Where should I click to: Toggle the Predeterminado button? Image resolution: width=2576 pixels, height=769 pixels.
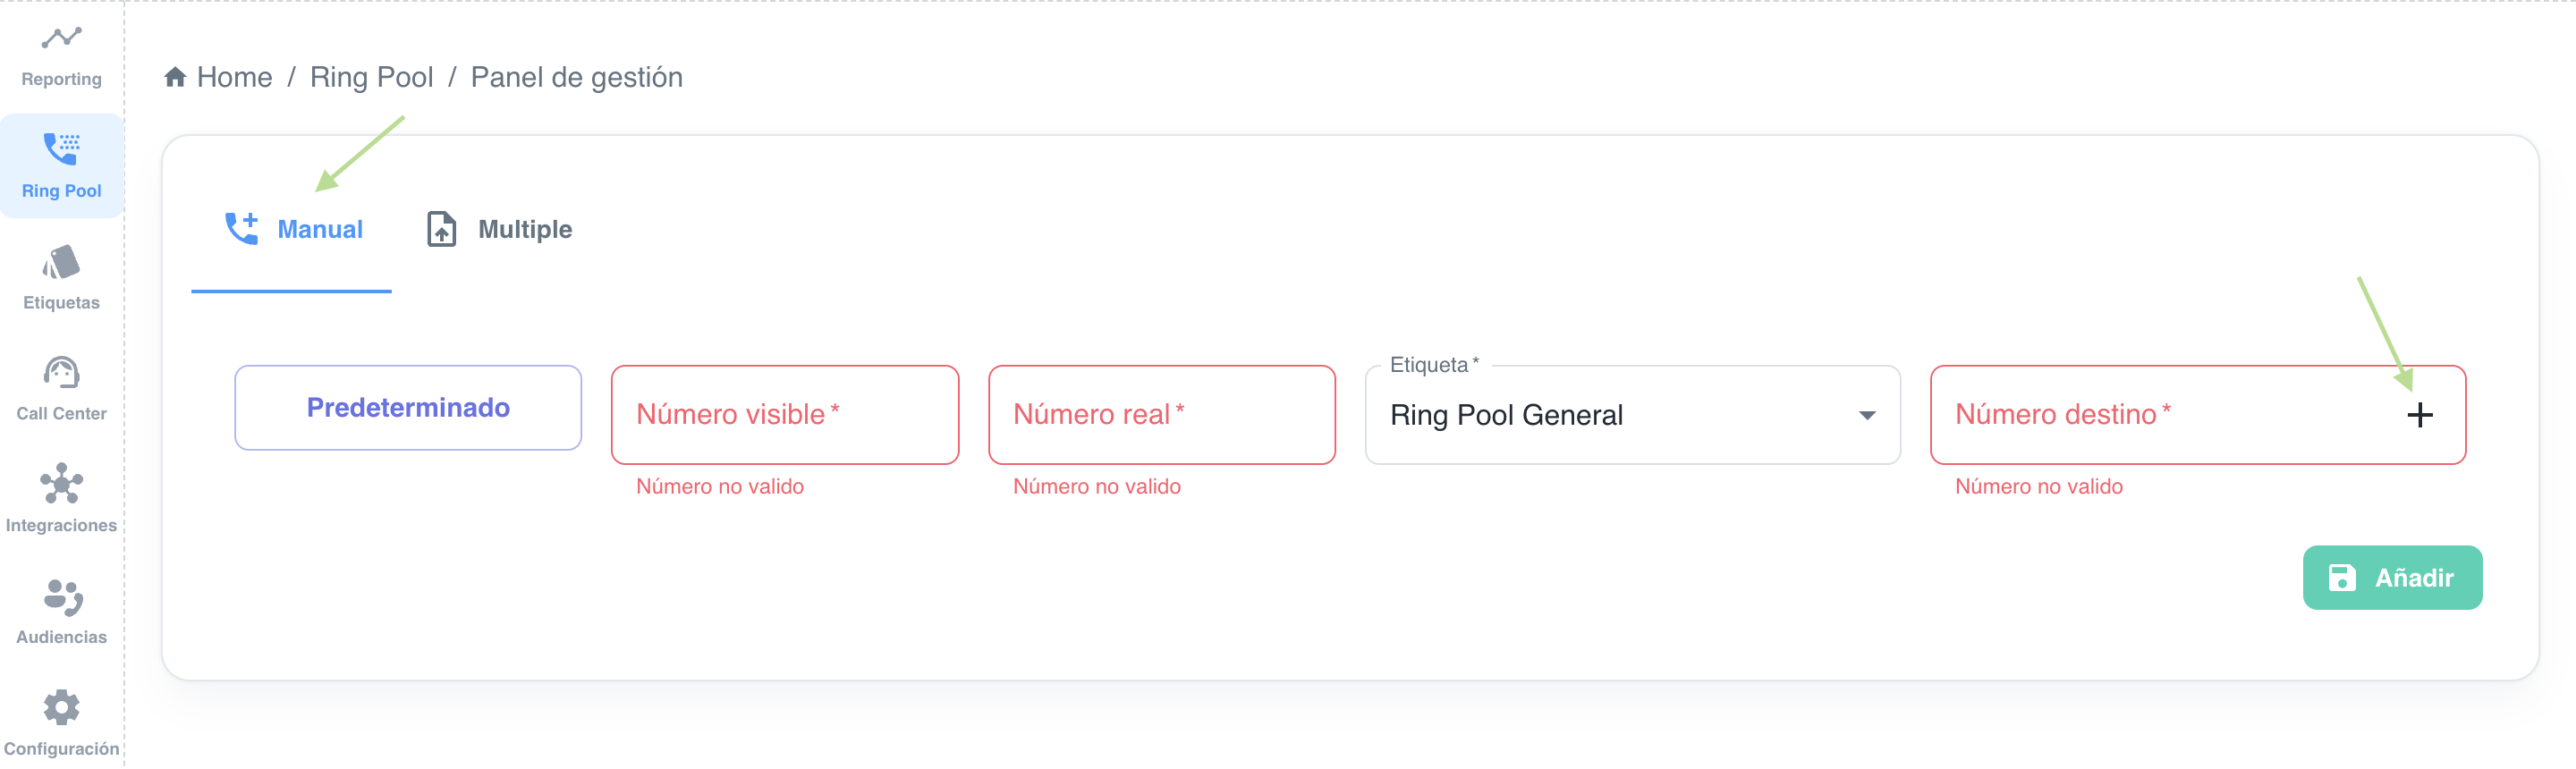(408, 408)
